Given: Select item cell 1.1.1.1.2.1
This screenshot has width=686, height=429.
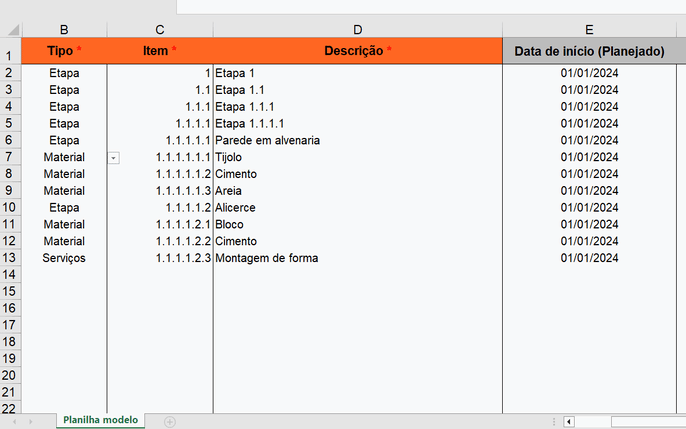Looking at the screenshot, I should [x=160, y=224].
